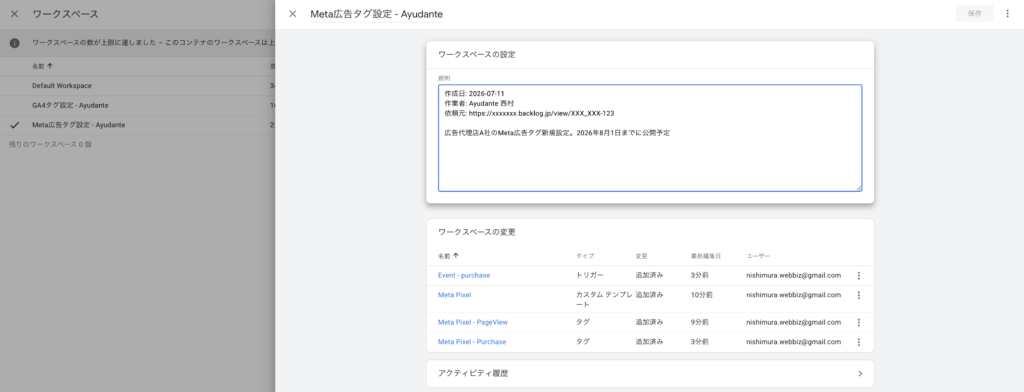Click the 追加済み status for Meta Pixel - Purchase
1024x392 pixels.
pos(649,342)
